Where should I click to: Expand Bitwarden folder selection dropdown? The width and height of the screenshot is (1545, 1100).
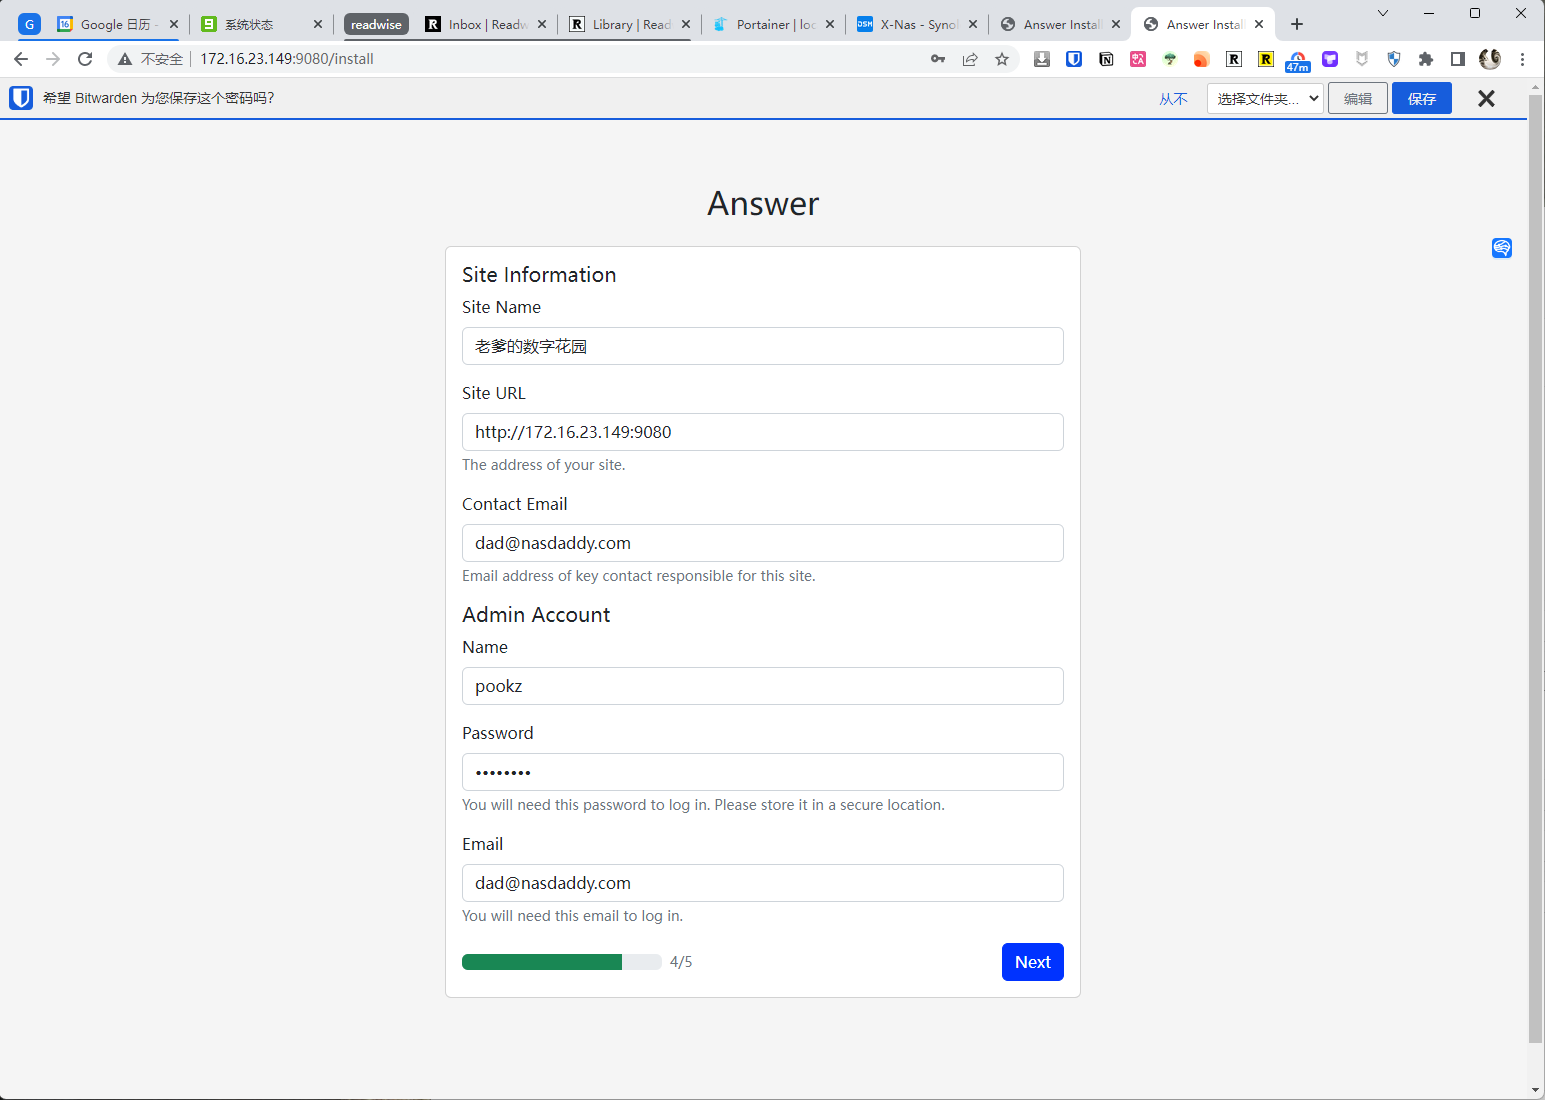[1265, 98]
